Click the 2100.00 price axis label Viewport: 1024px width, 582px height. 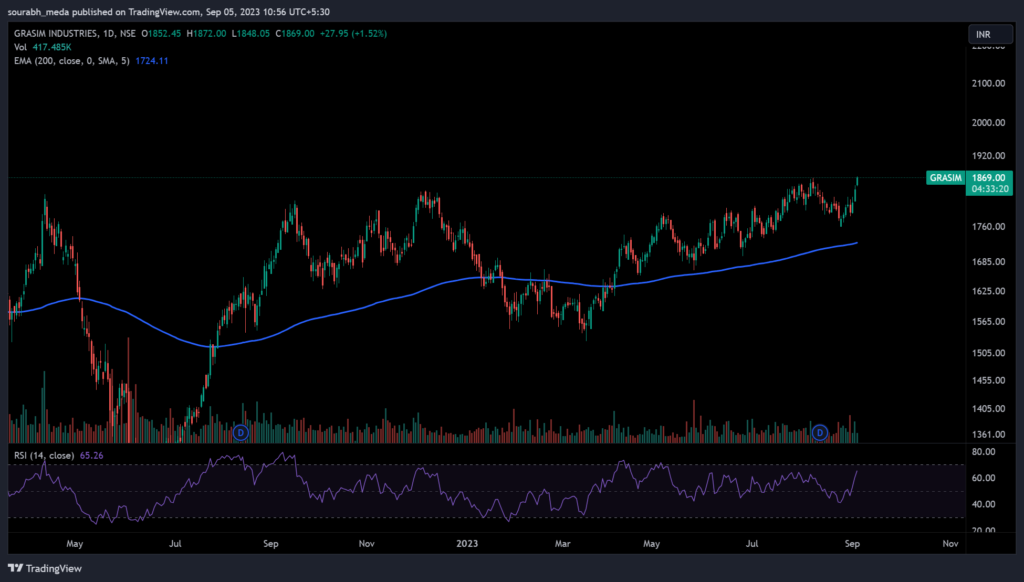(989, 83)
